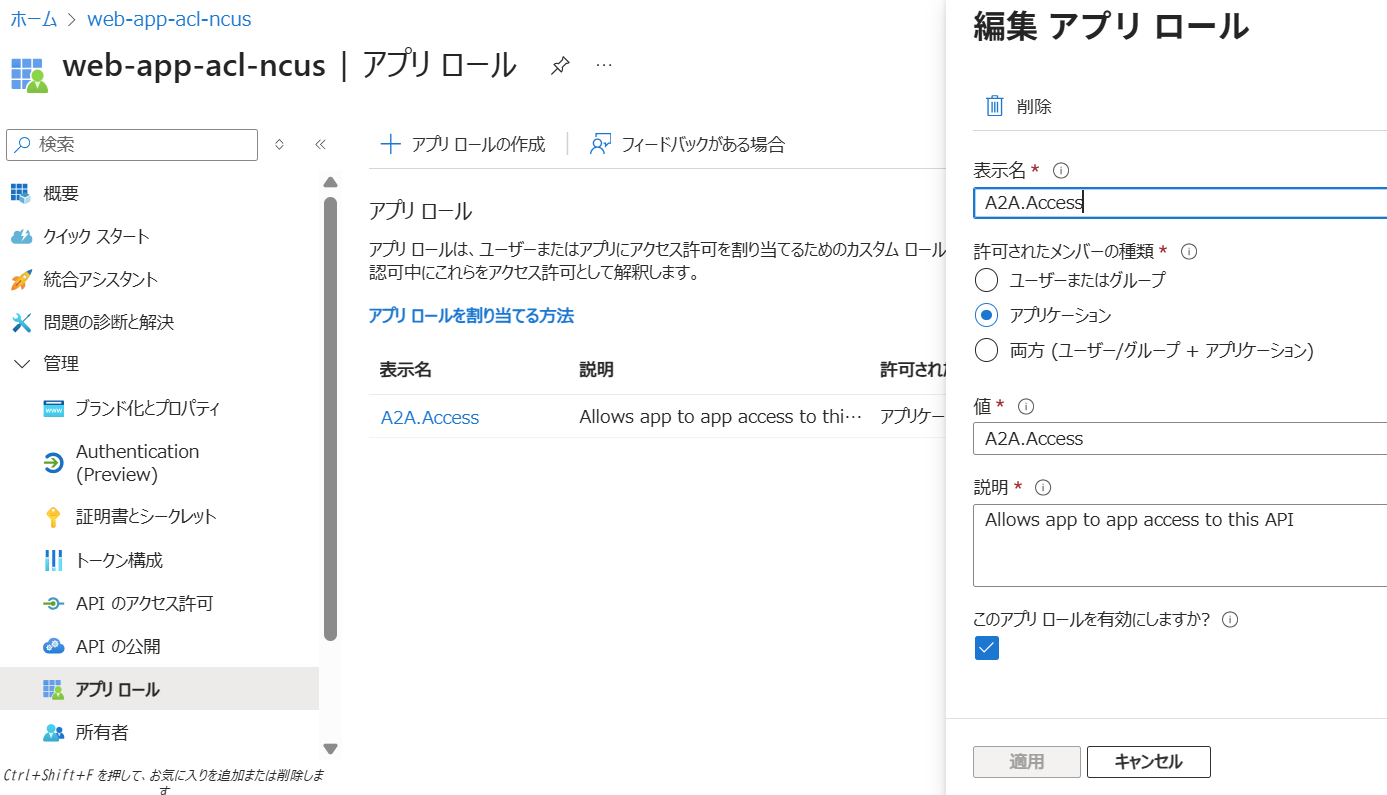Screen dimensions: 1387x795
Task: Click the info icon next to 許可されたメンバーの種類
Action: pos(1190,252)
